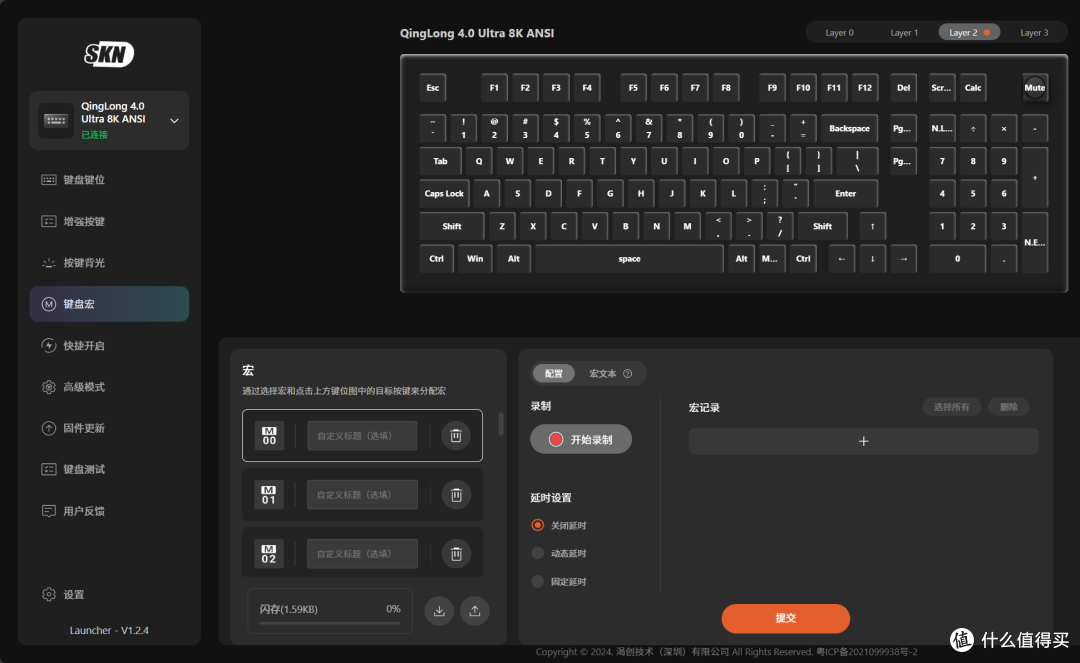Click the macro download icon button

click(439, 611)
